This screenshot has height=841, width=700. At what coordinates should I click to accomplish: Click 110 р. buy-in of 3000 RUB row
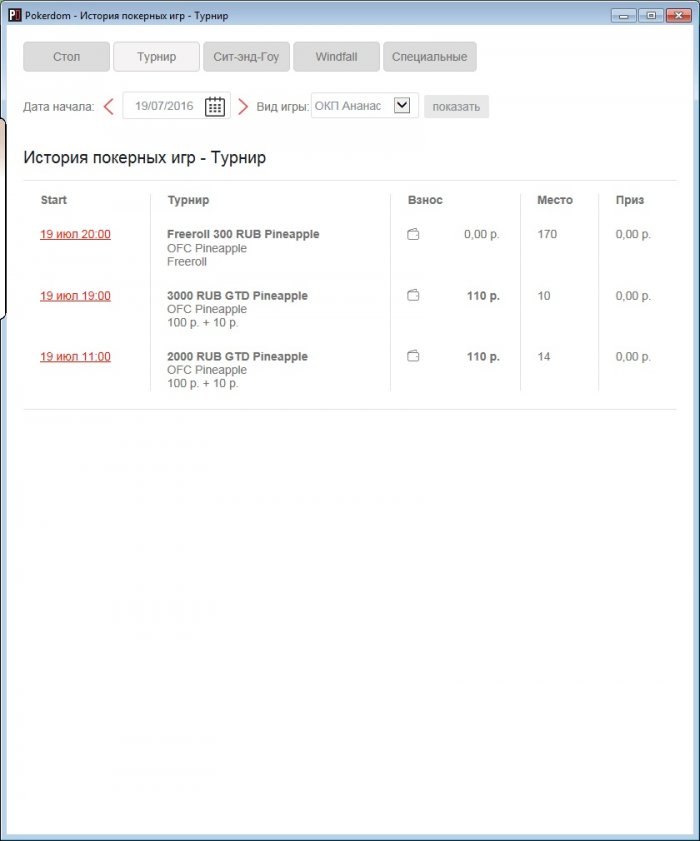[483, 296]
